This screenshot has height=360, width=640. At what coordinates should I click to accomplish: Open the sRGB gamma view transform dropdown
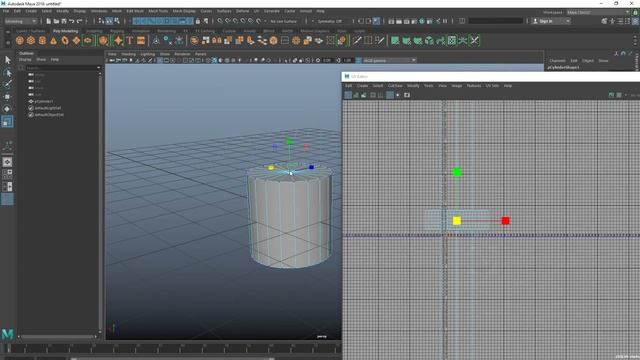click(x=389, y=60)
